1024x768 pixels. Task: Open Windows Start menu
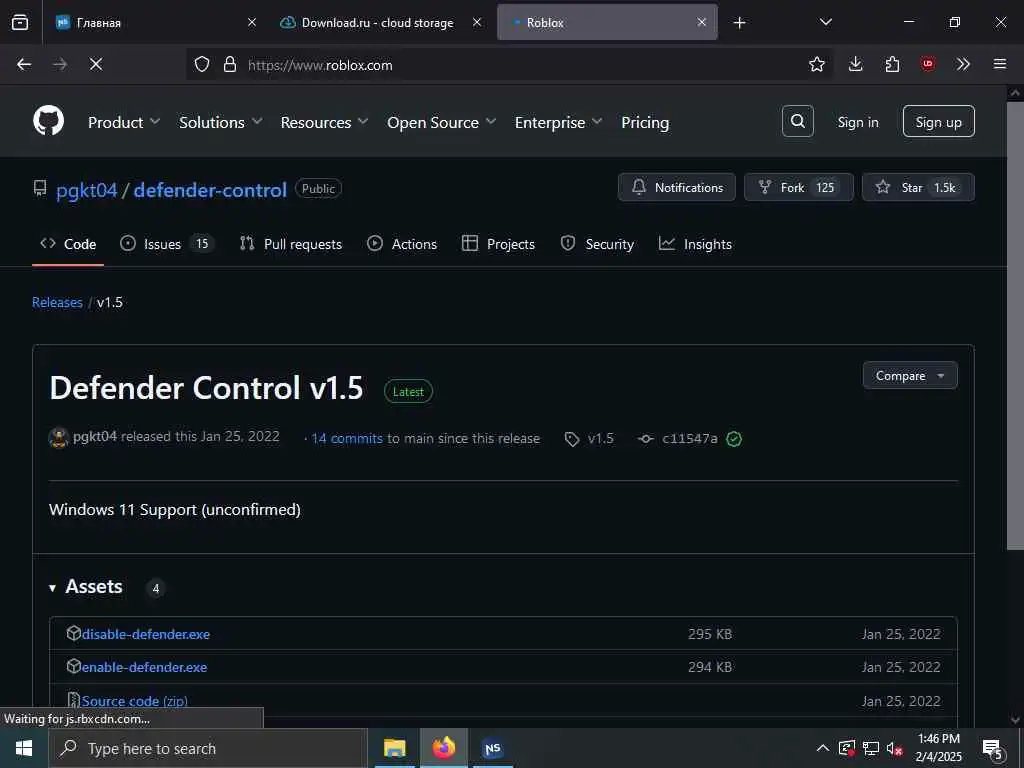(24, 748)
